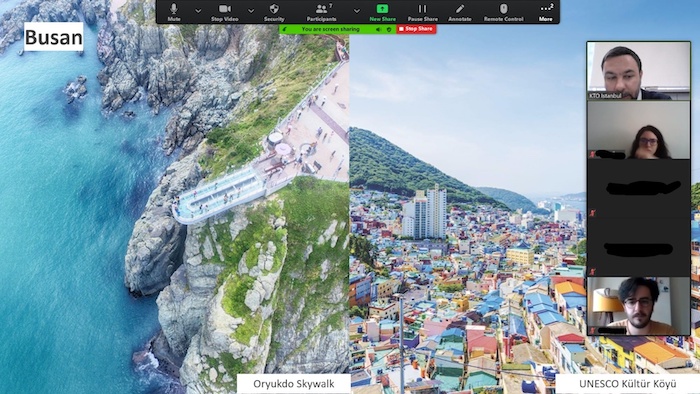Open Remote Control mouse option
The width and height of the screenshot is (700, 394).
pyautogui.click(x=504, y=12)
